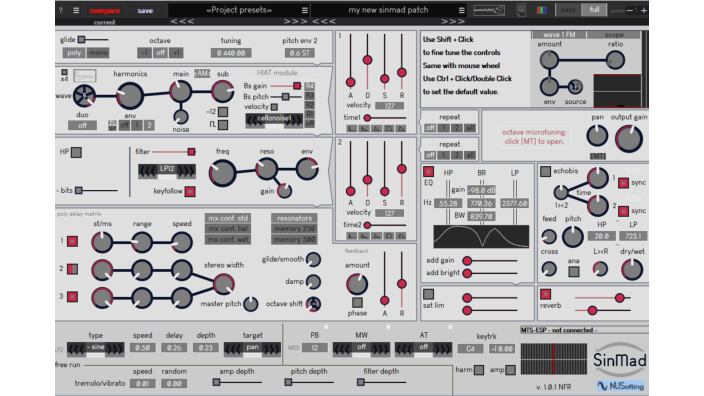Image resolution: width=704 pixels, height=396 pixels.
Task: Click the filter env knob
Action: tap(308, 169)
